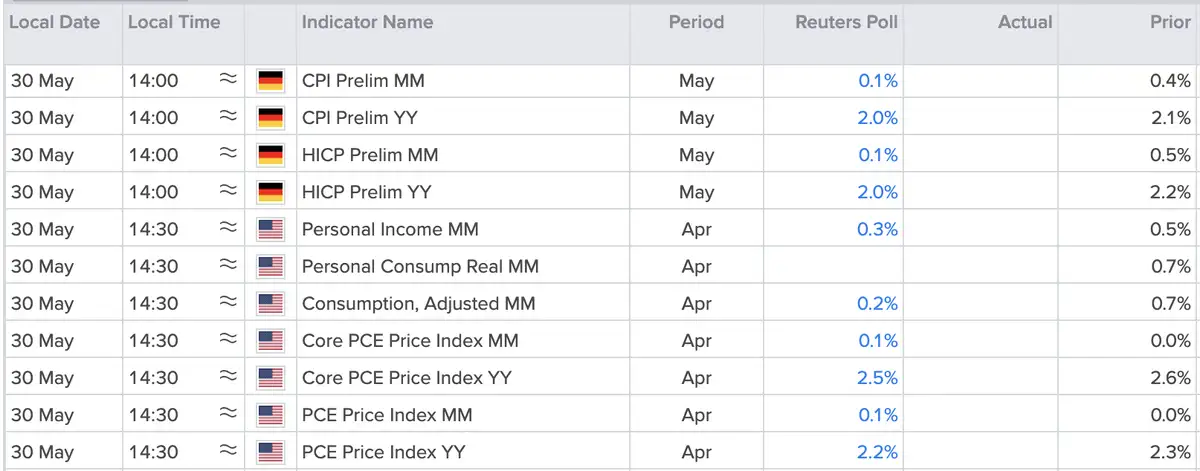Viewport: 1200px width, 471px height.
Task: Click the 30 May date in PCE Price Index YY row
Action: [x=42, y=452]
